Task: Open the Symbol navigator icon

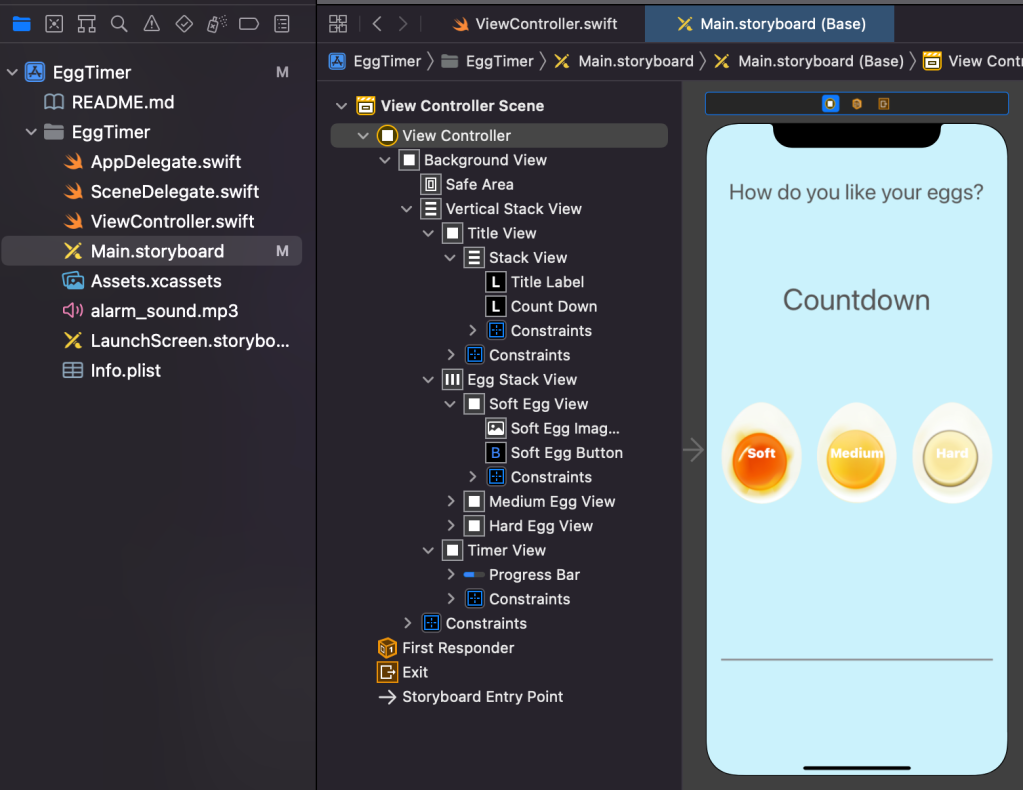Action: click(87, 23)
